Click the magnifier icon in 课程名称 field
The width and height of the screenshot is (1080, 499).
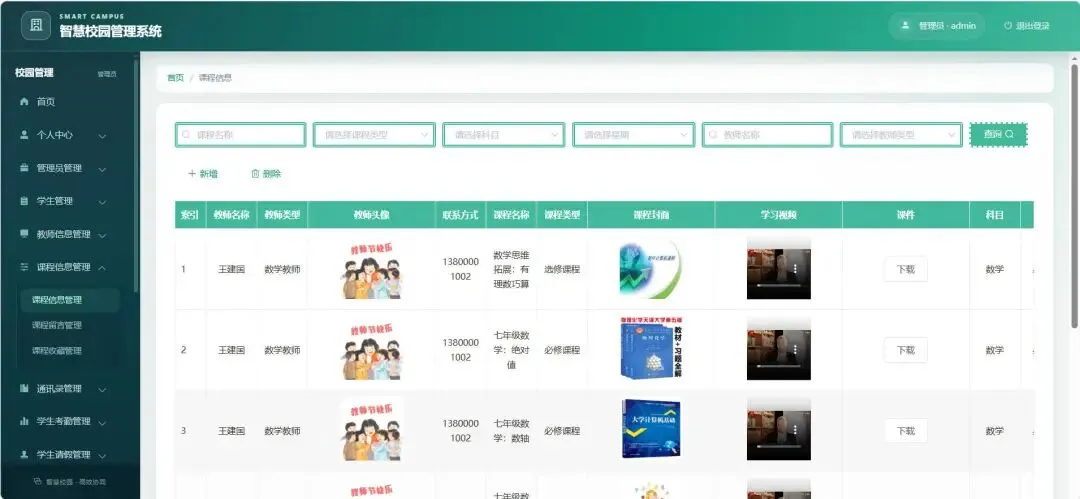pos(186,135)
